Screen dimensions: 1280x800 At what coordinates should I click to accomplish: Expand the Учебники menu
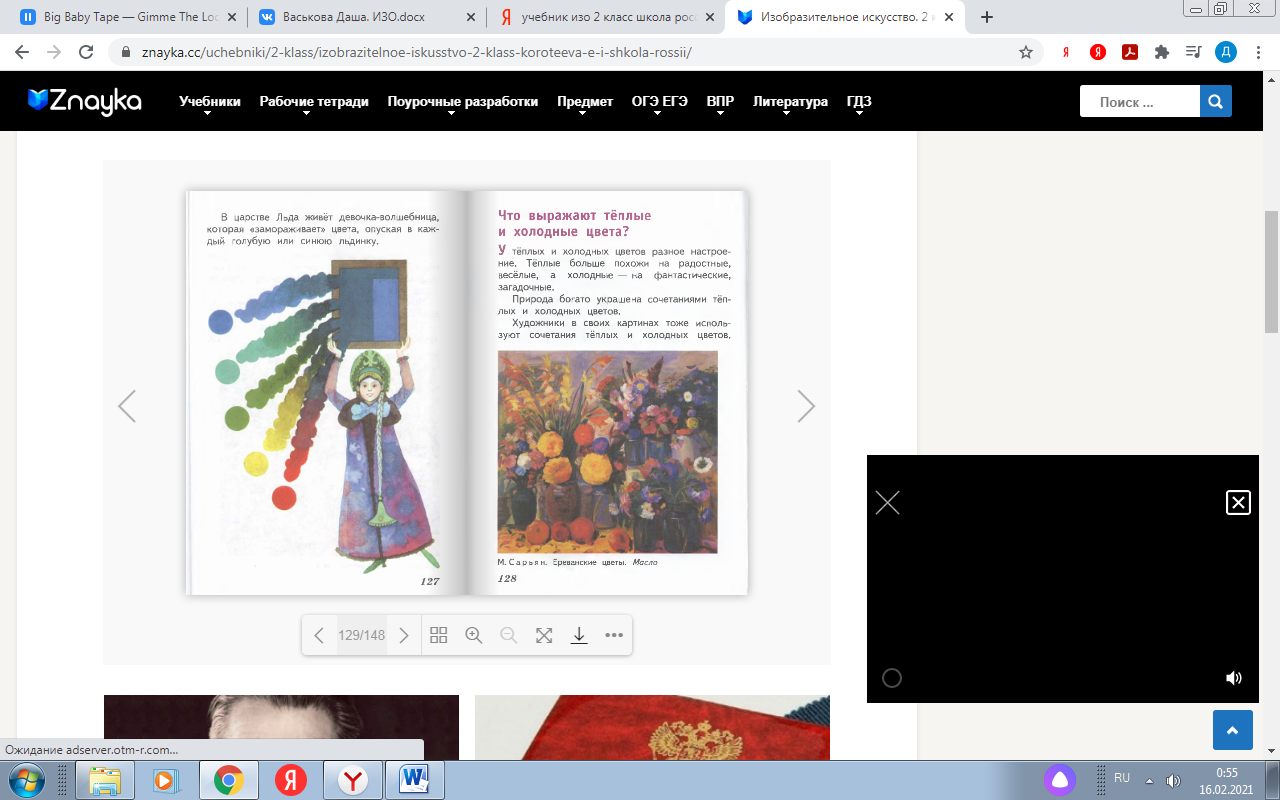click(x=210, y=101)
